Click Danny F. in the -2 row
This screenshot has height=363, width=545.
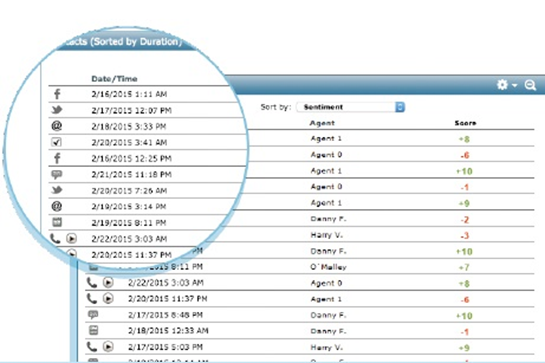pyautogui.click(x=328, y=219)
